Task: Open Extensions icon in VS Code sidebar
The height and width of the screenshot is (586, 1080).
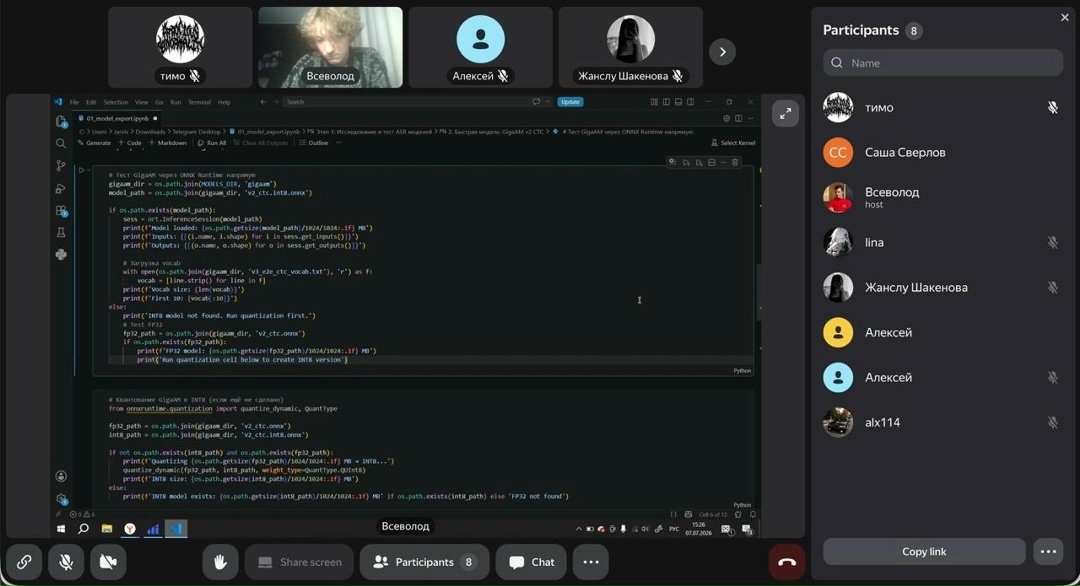Action: tap(61, 210)
